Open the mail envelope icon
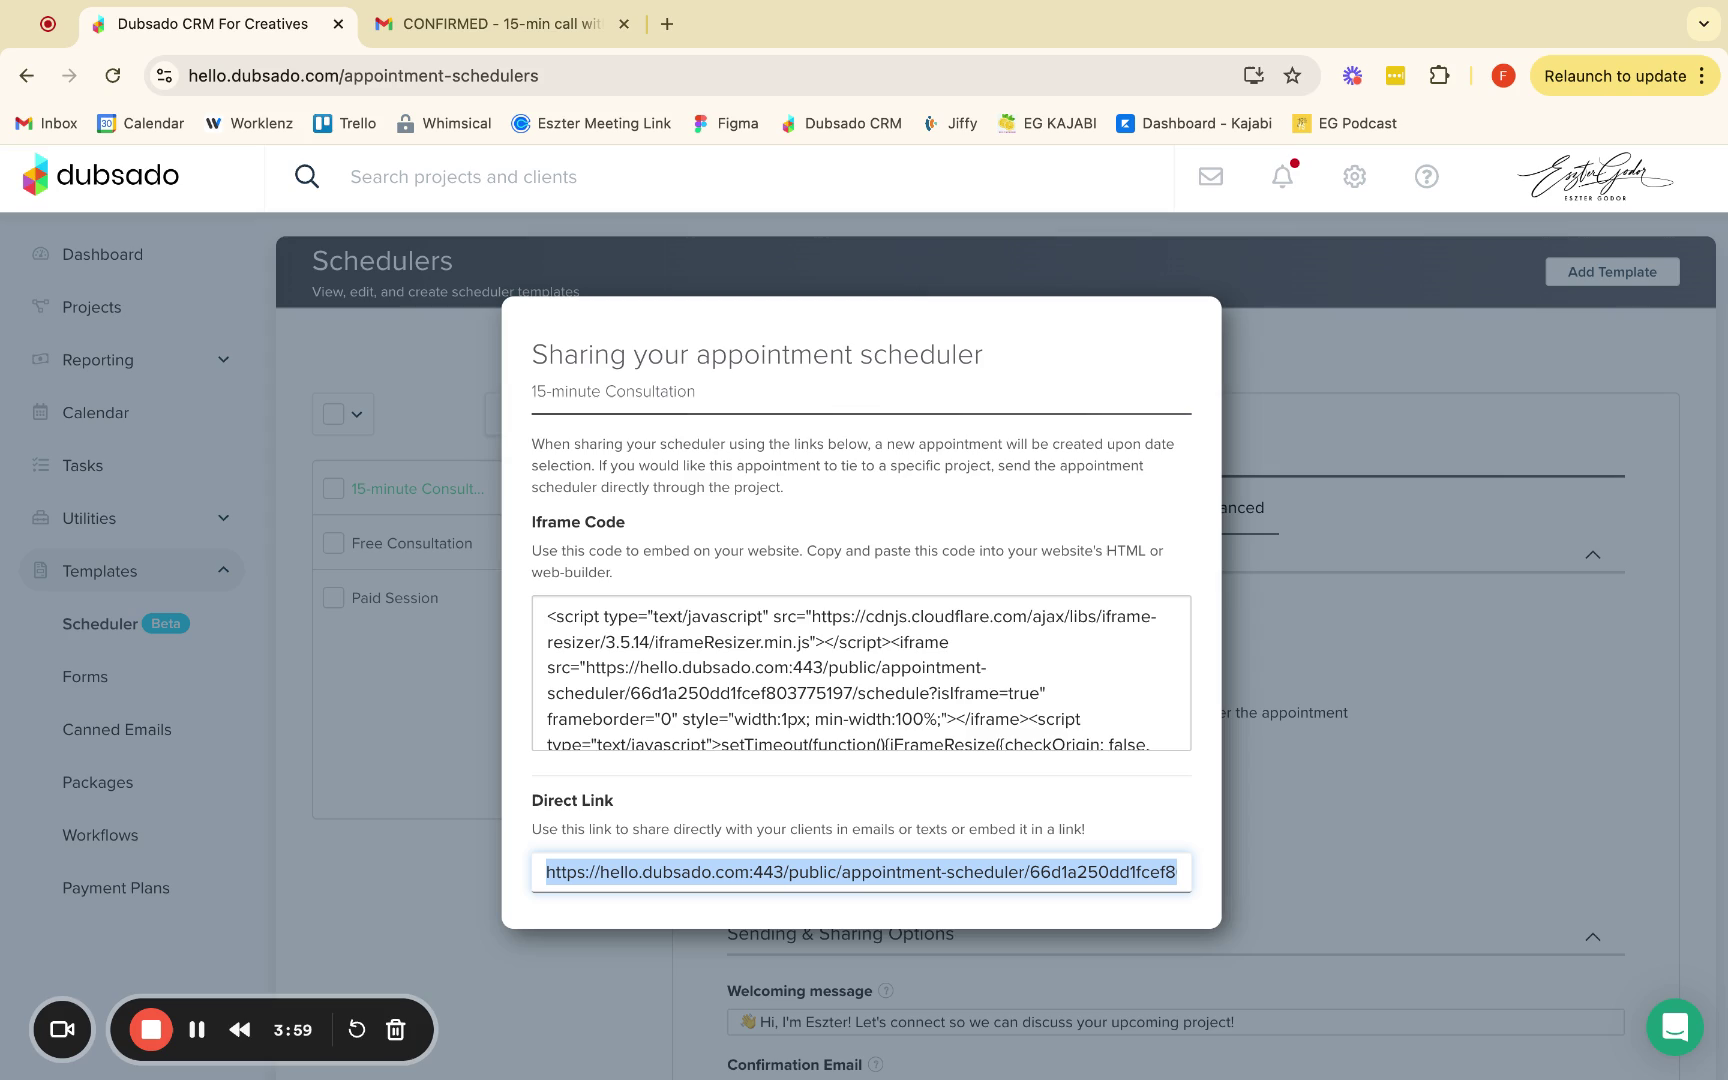 [x=1211, y=176]
